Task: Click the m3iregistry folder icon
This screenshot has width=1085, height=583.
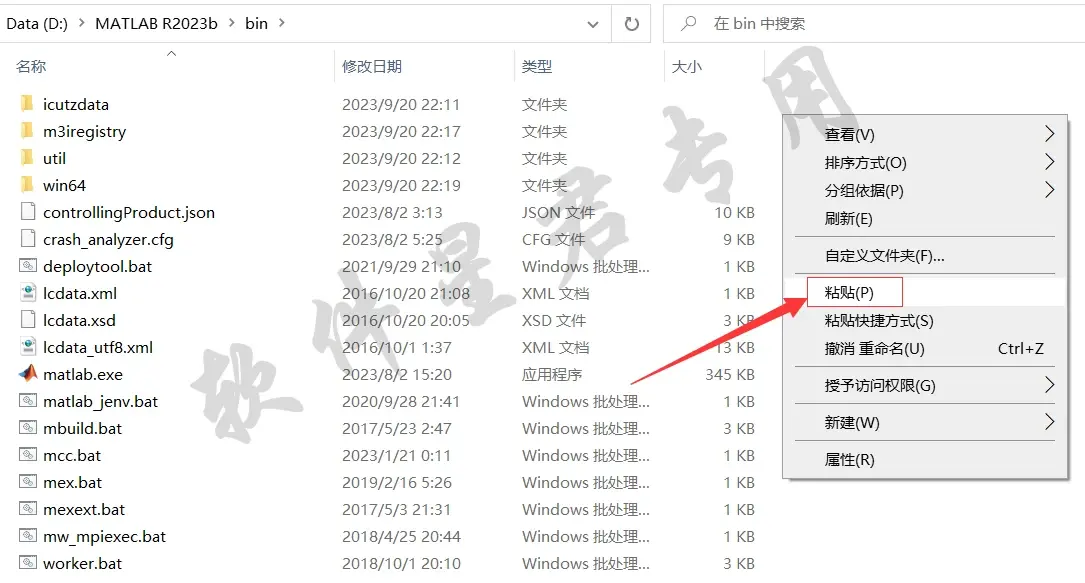Action: 27,131
